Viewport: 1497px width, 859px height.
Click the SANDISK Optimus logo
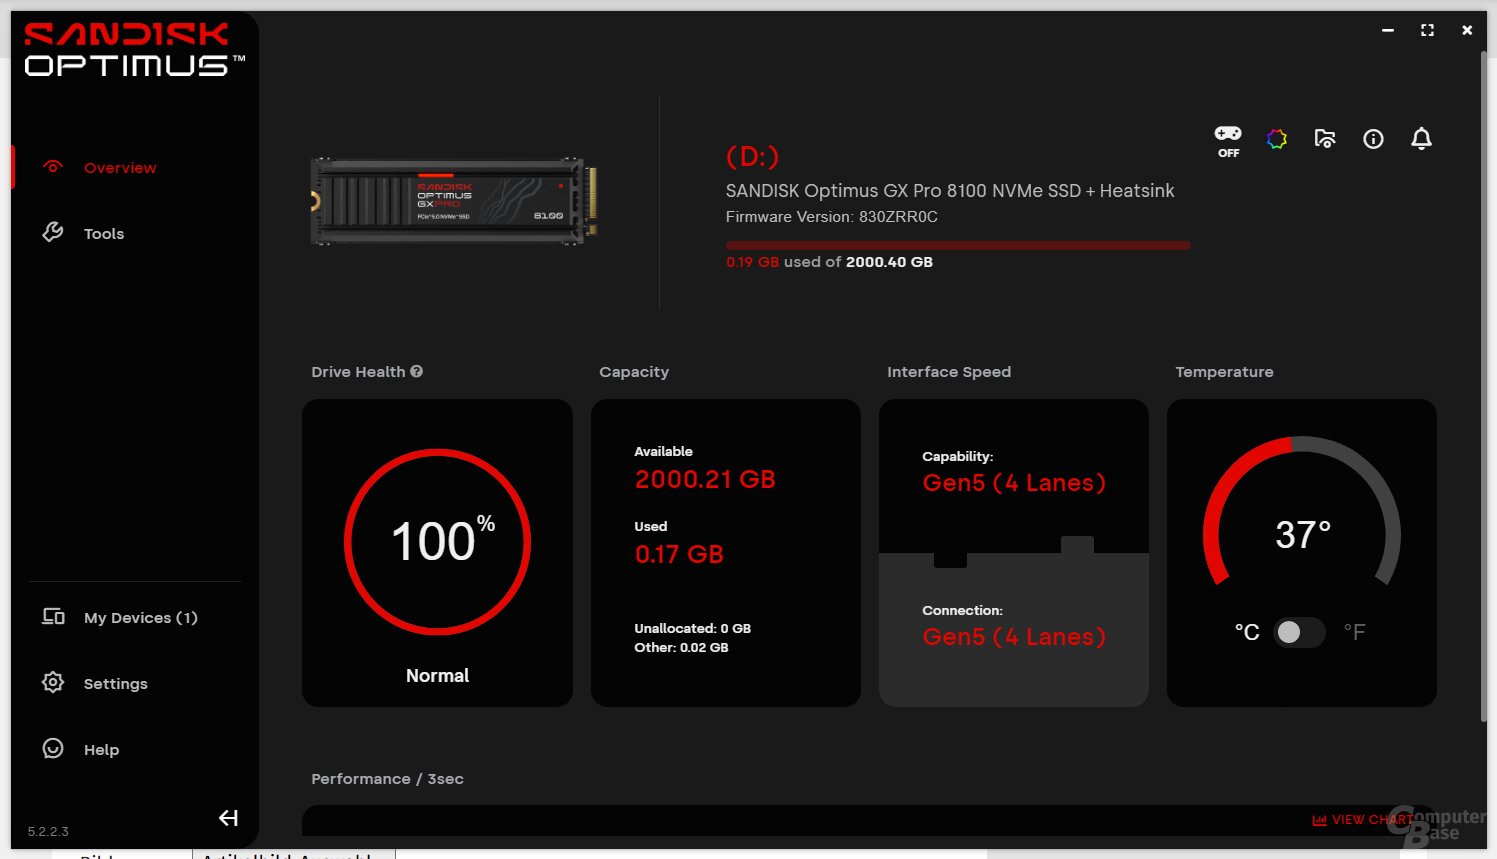pyautogui.click(x=134, y=51)
